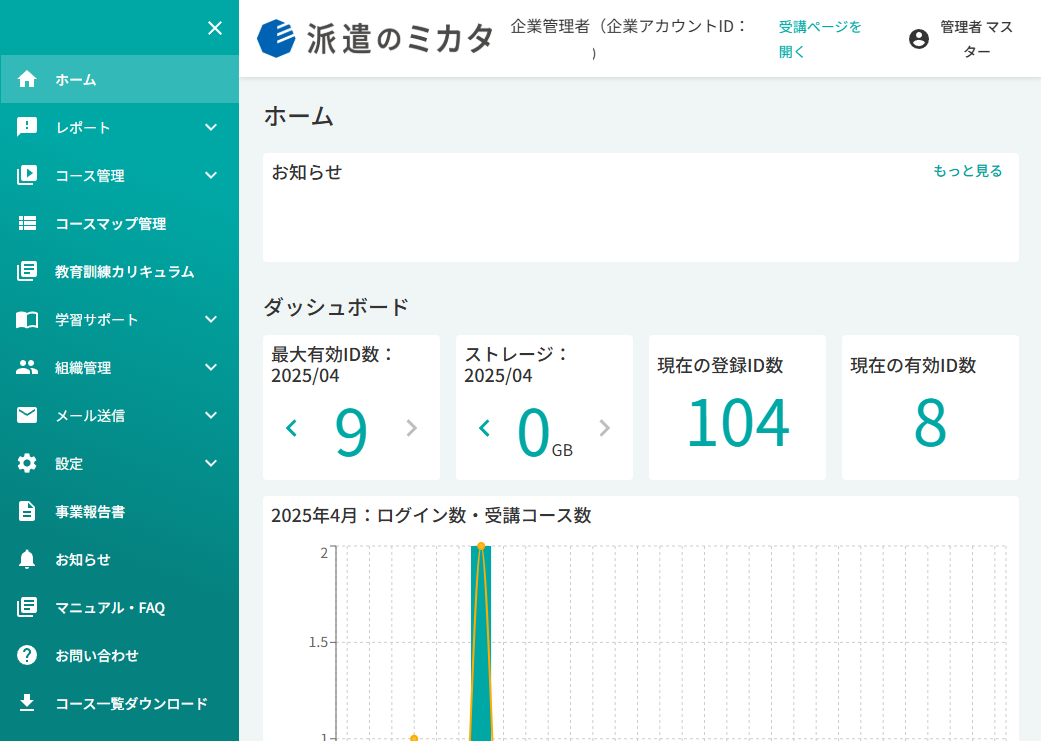Close the sidebar with the X icon
1041x741 pixels.
(x=214, y=28)
